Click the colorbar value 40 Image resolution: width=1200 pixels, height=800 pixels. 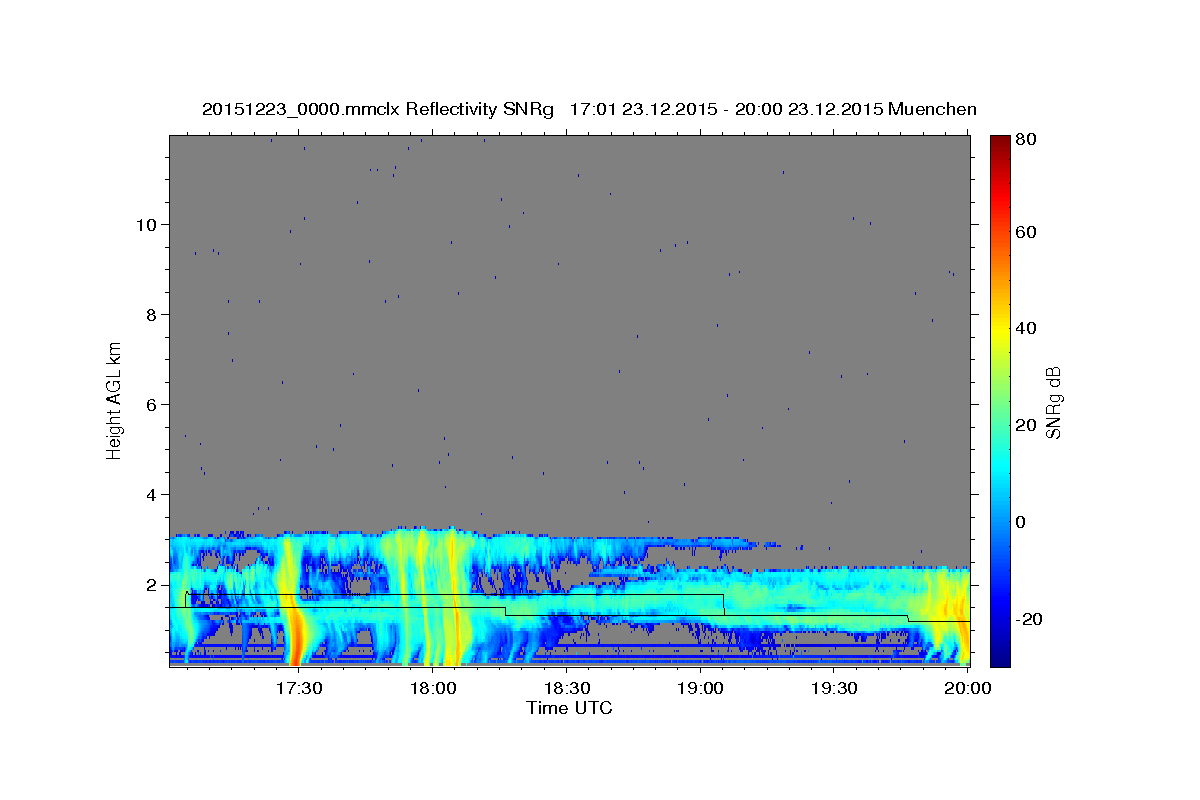[1026, 328]
